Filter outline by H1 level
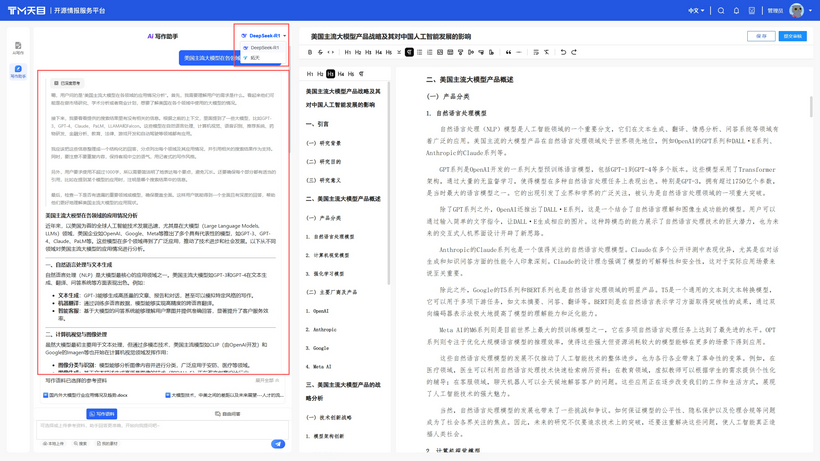Screen dimensions: 820x461 [310, 74]
